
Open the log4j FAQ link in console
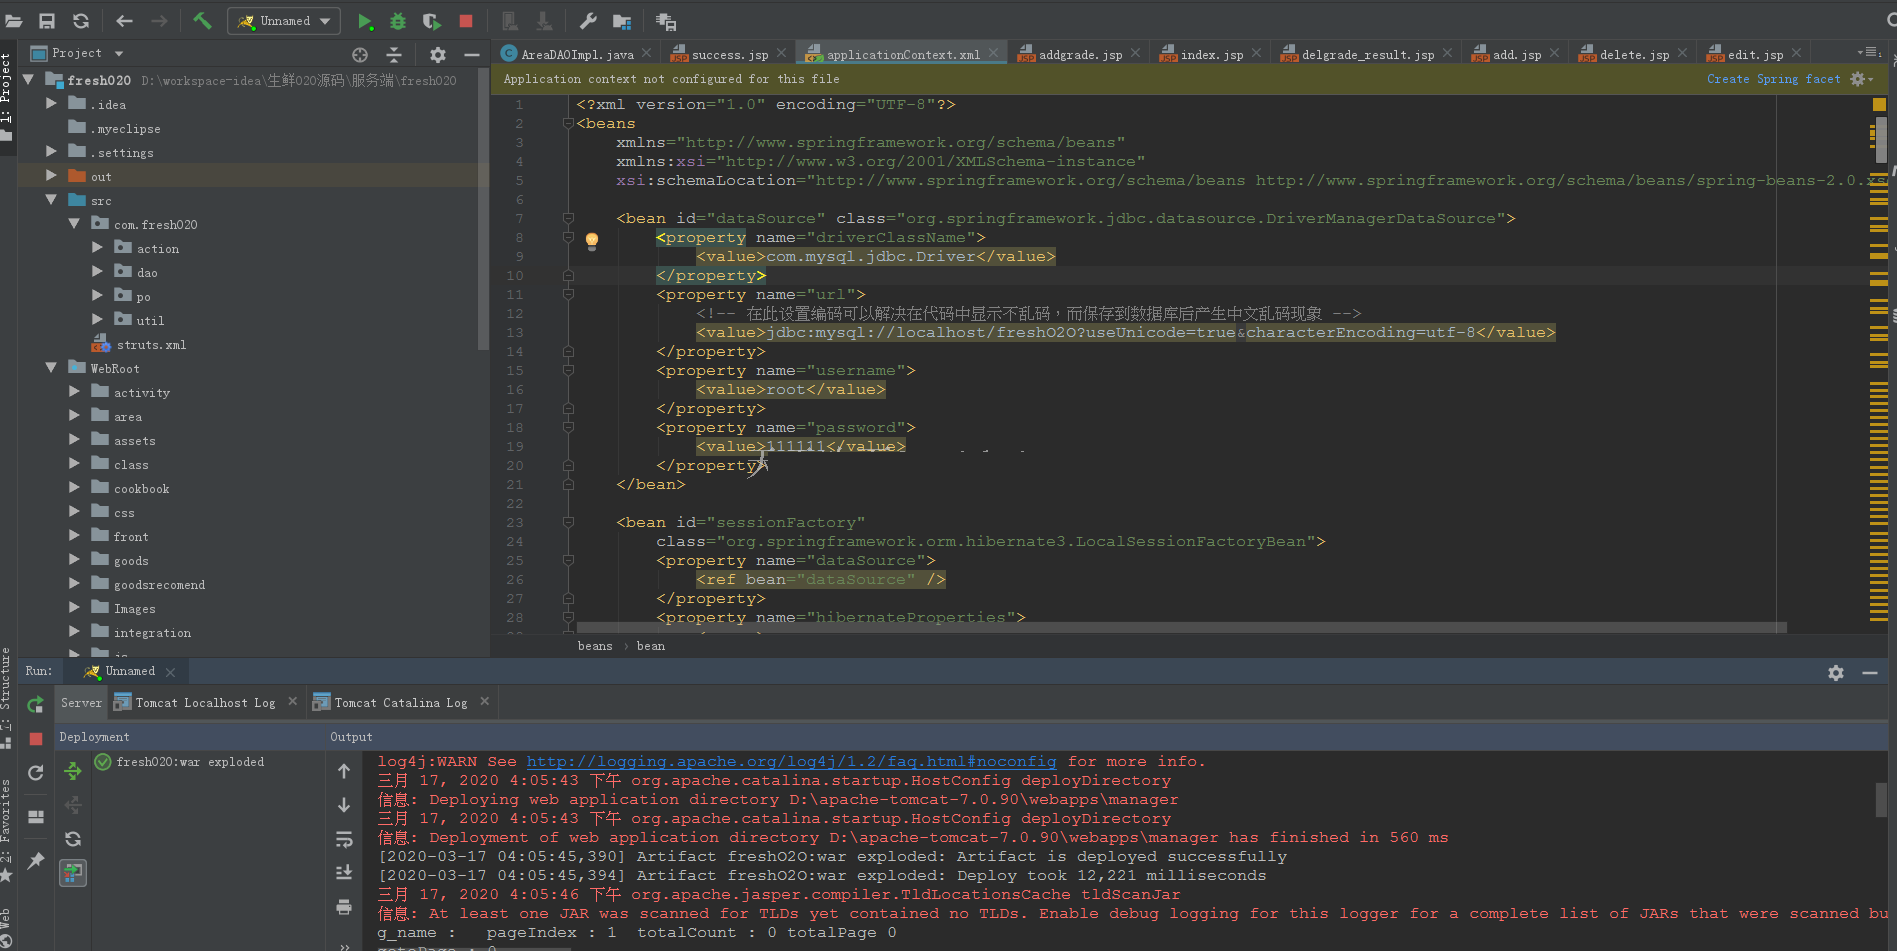[790, 762]
